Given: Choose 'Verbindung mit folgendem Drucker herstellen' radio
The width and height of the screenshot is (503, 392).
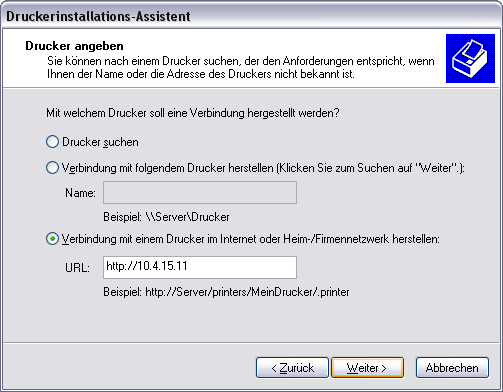Looking at the screenshot, I should point(52,168).
